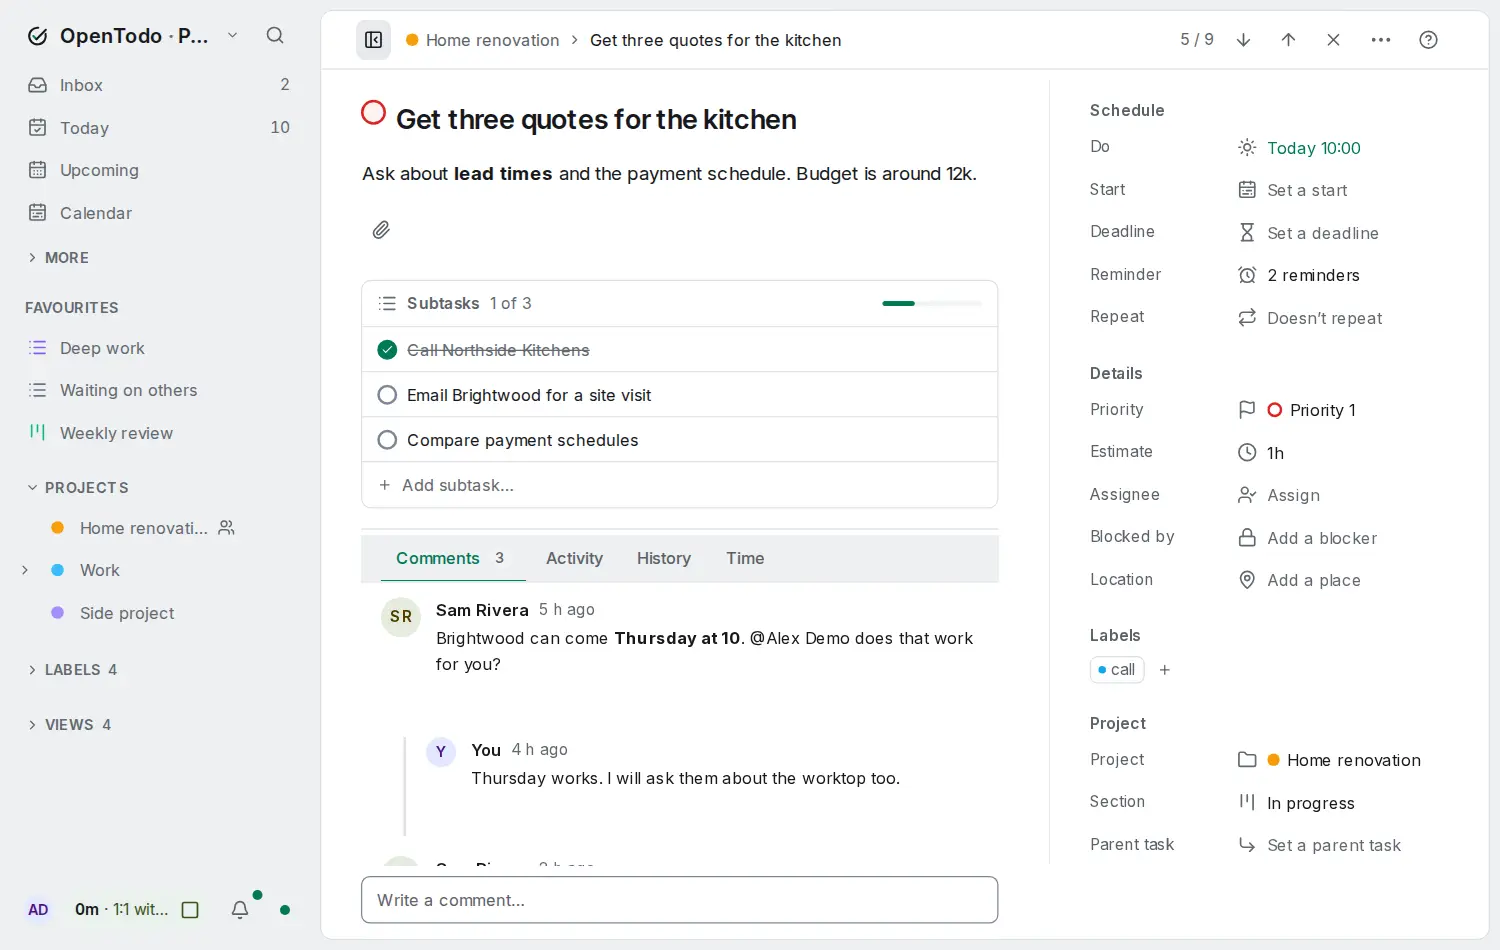
Task: Click the timer stop square icon
Action: click(x=190, y=910)
